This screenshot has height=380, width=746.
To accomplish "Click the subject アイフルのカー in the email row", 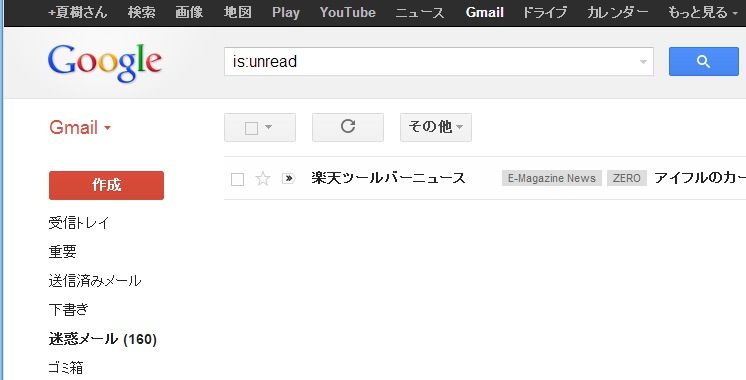I will pos(700,178).
